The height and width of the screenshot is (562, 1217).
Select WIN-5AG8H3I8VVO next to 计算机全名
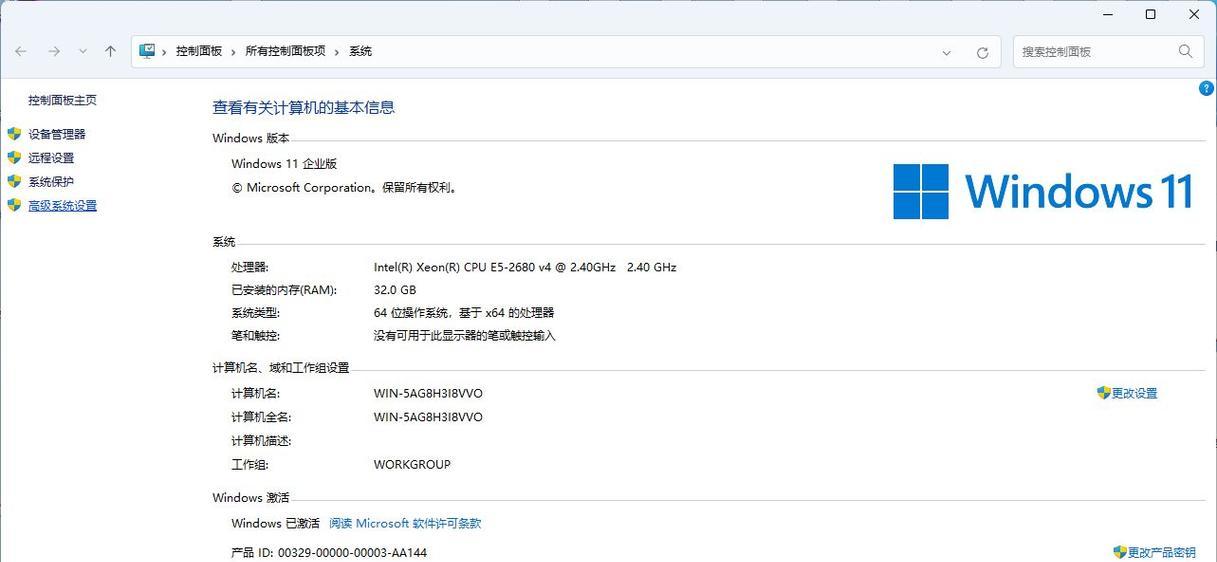point(428,417)
